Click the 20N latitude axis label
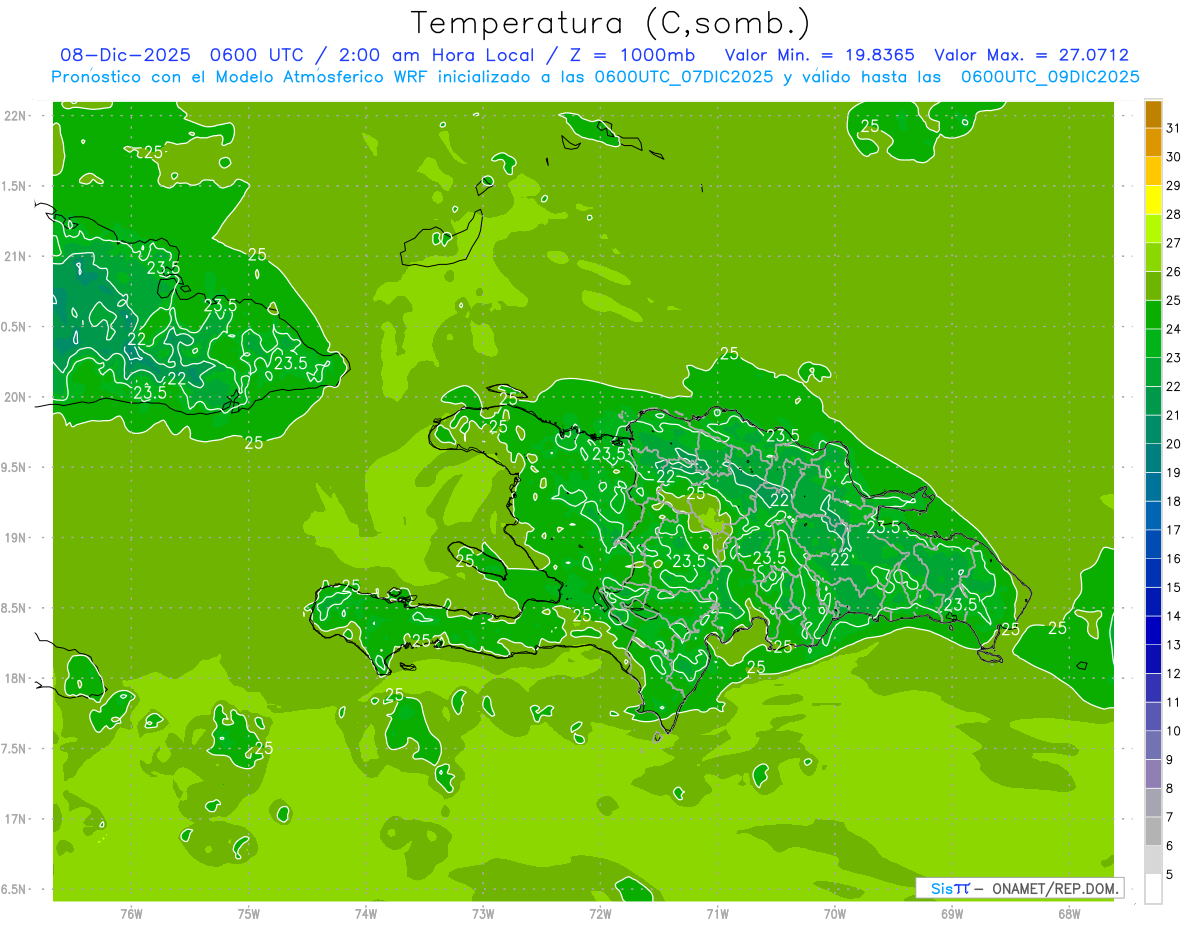This screenshot has height=927, width=1200. 17,397
